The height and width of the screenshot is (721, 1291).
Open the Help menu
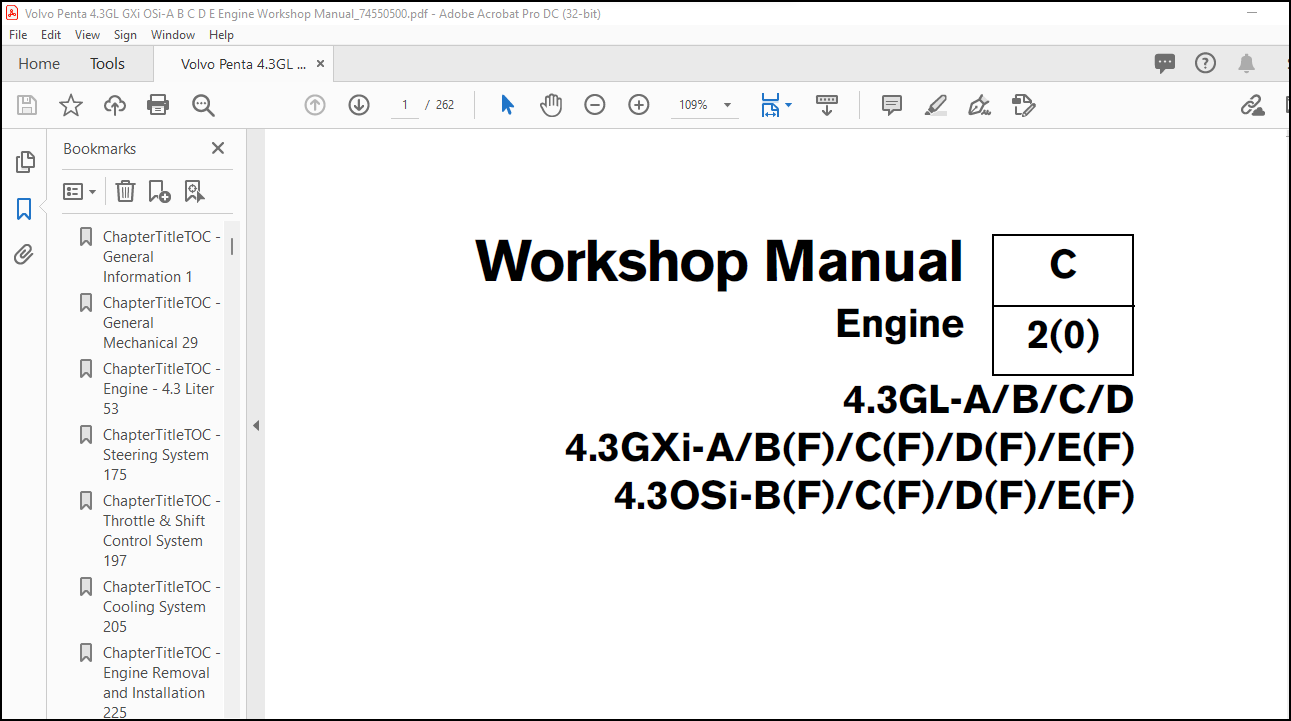pyautogui.click(x=221, y=34)
